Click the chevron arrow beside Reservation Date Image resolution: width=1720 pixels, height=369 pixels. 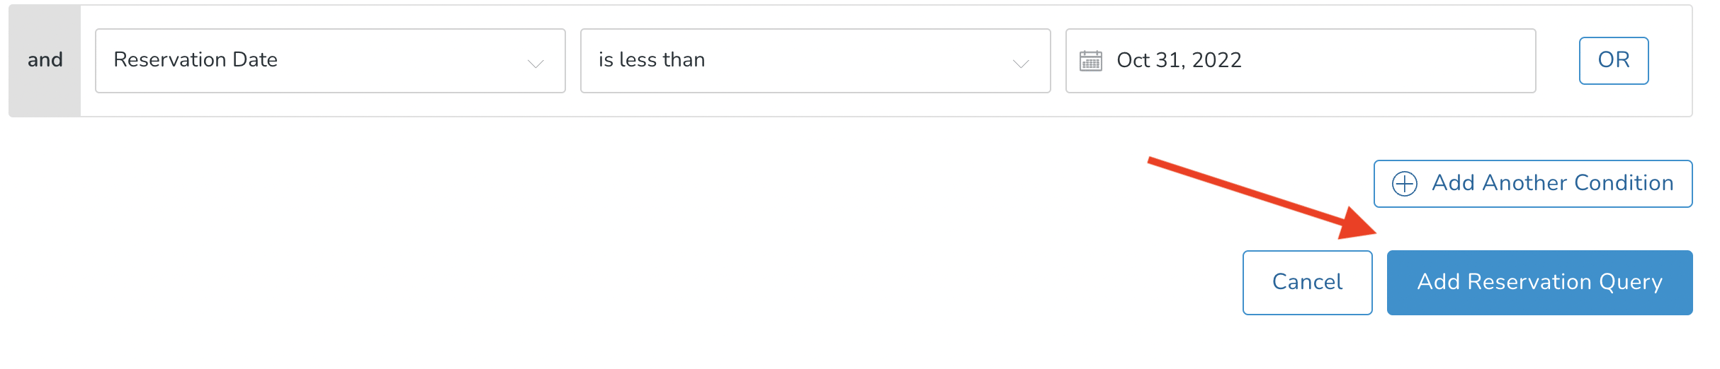536,63
